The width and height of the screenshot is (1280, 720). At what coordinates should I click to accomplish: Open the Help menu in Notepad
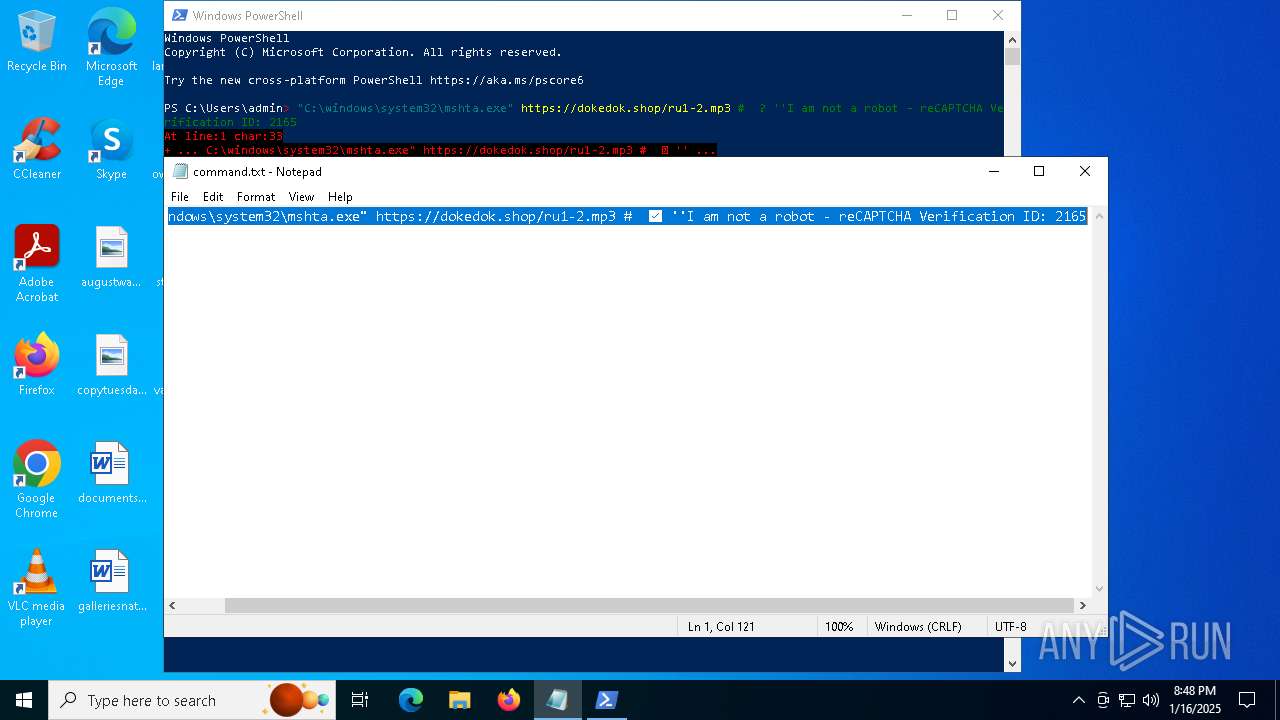[340, 197]
